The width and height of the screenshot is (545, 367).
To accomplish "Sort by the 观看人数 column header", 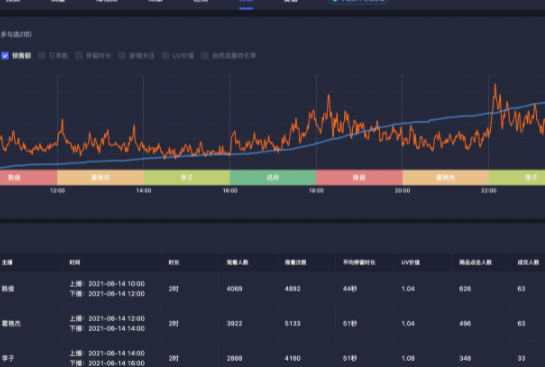I will point(237,262).
